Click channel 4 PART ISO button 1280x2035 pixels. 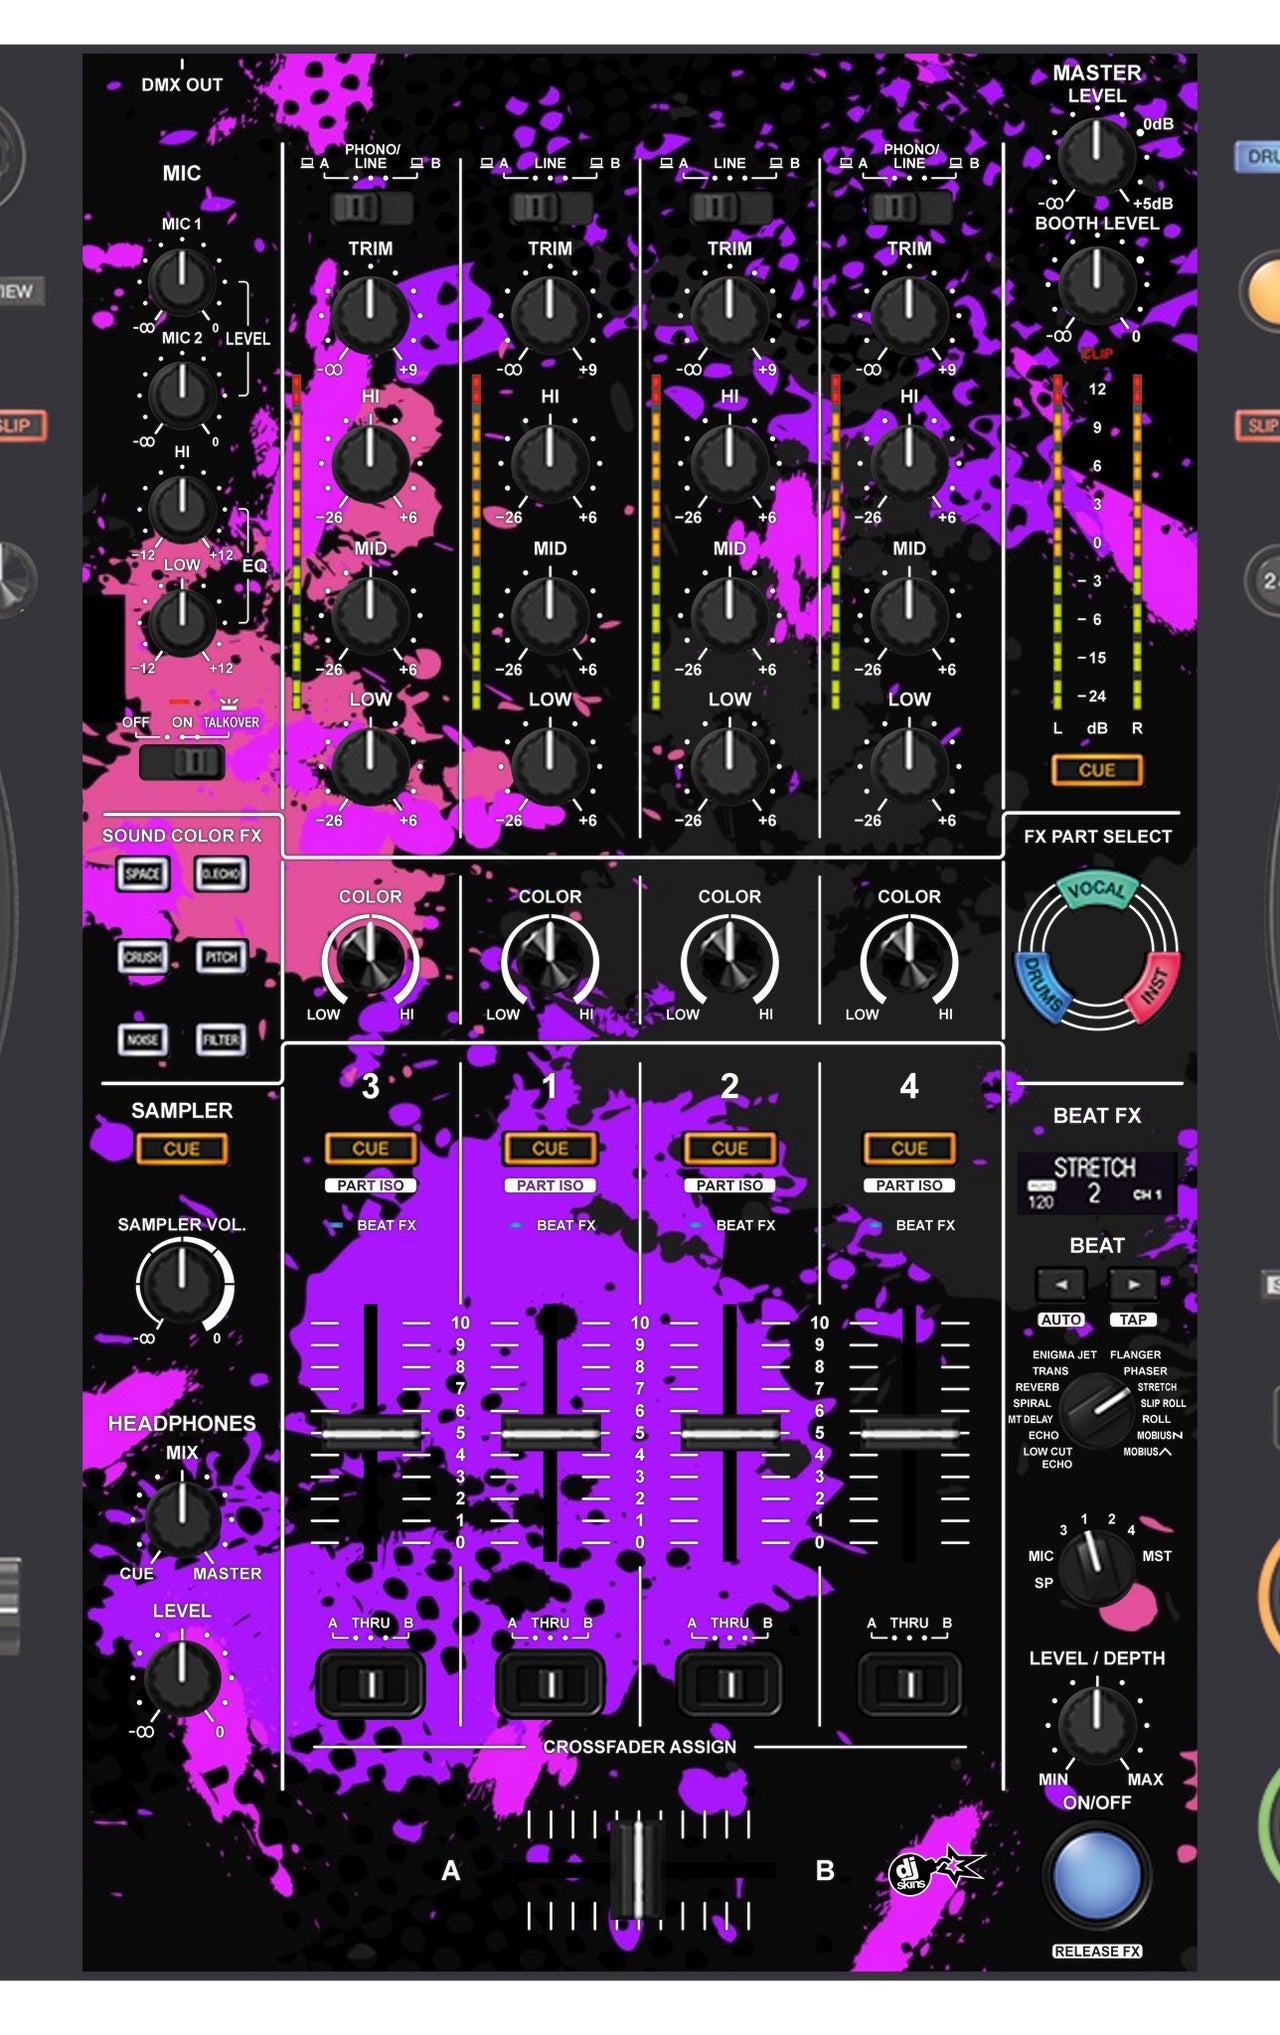[x=909, y=1185]
